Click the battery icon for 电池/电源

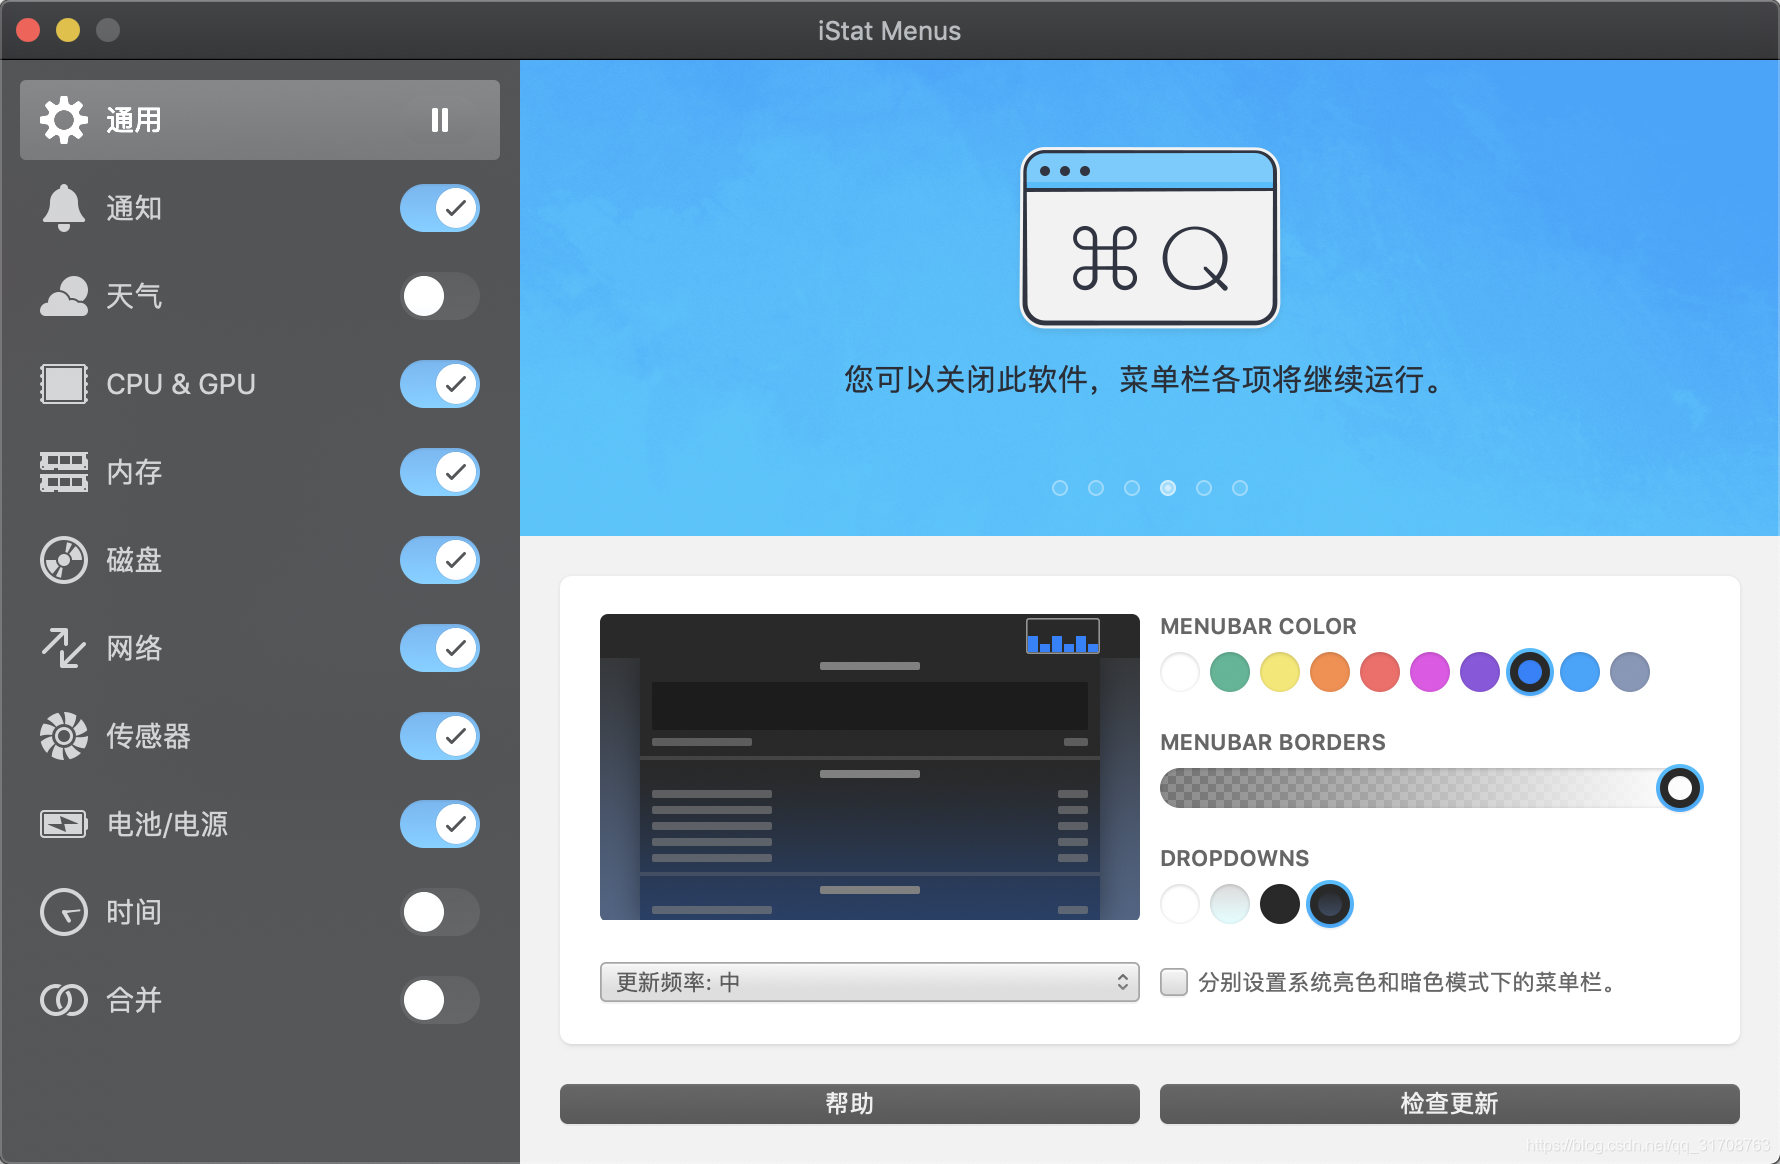(x=64, y=824)
